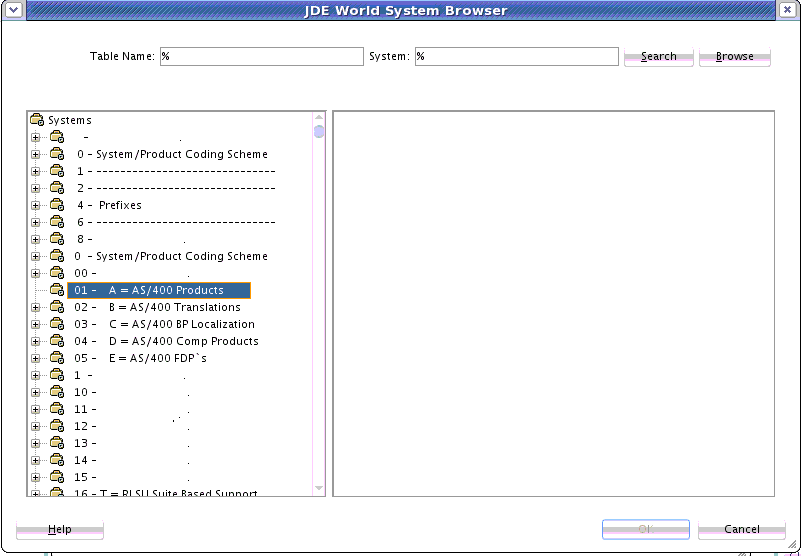Select the 'Systems' root label

pyautogui.click(x=69, y=120)
